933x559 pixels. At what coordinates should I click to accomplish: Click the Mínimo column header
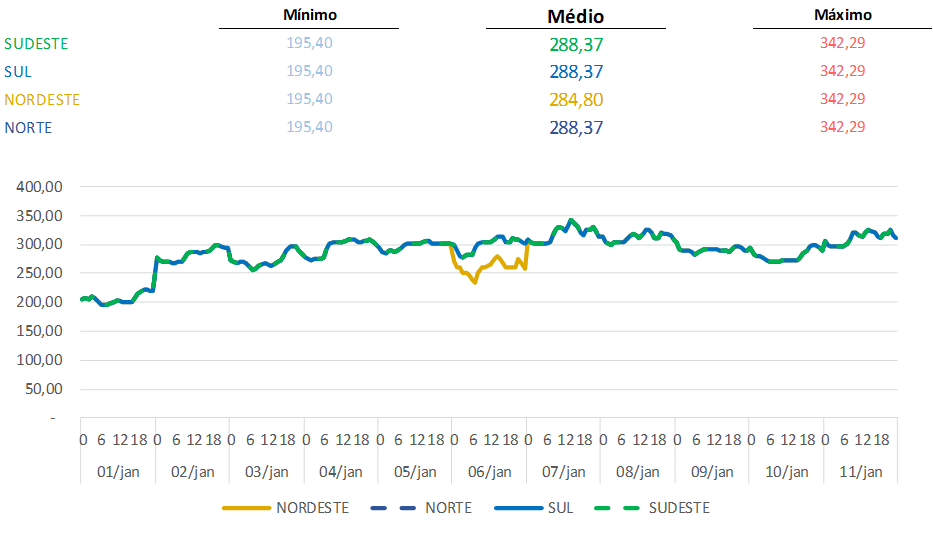[309, 15]
